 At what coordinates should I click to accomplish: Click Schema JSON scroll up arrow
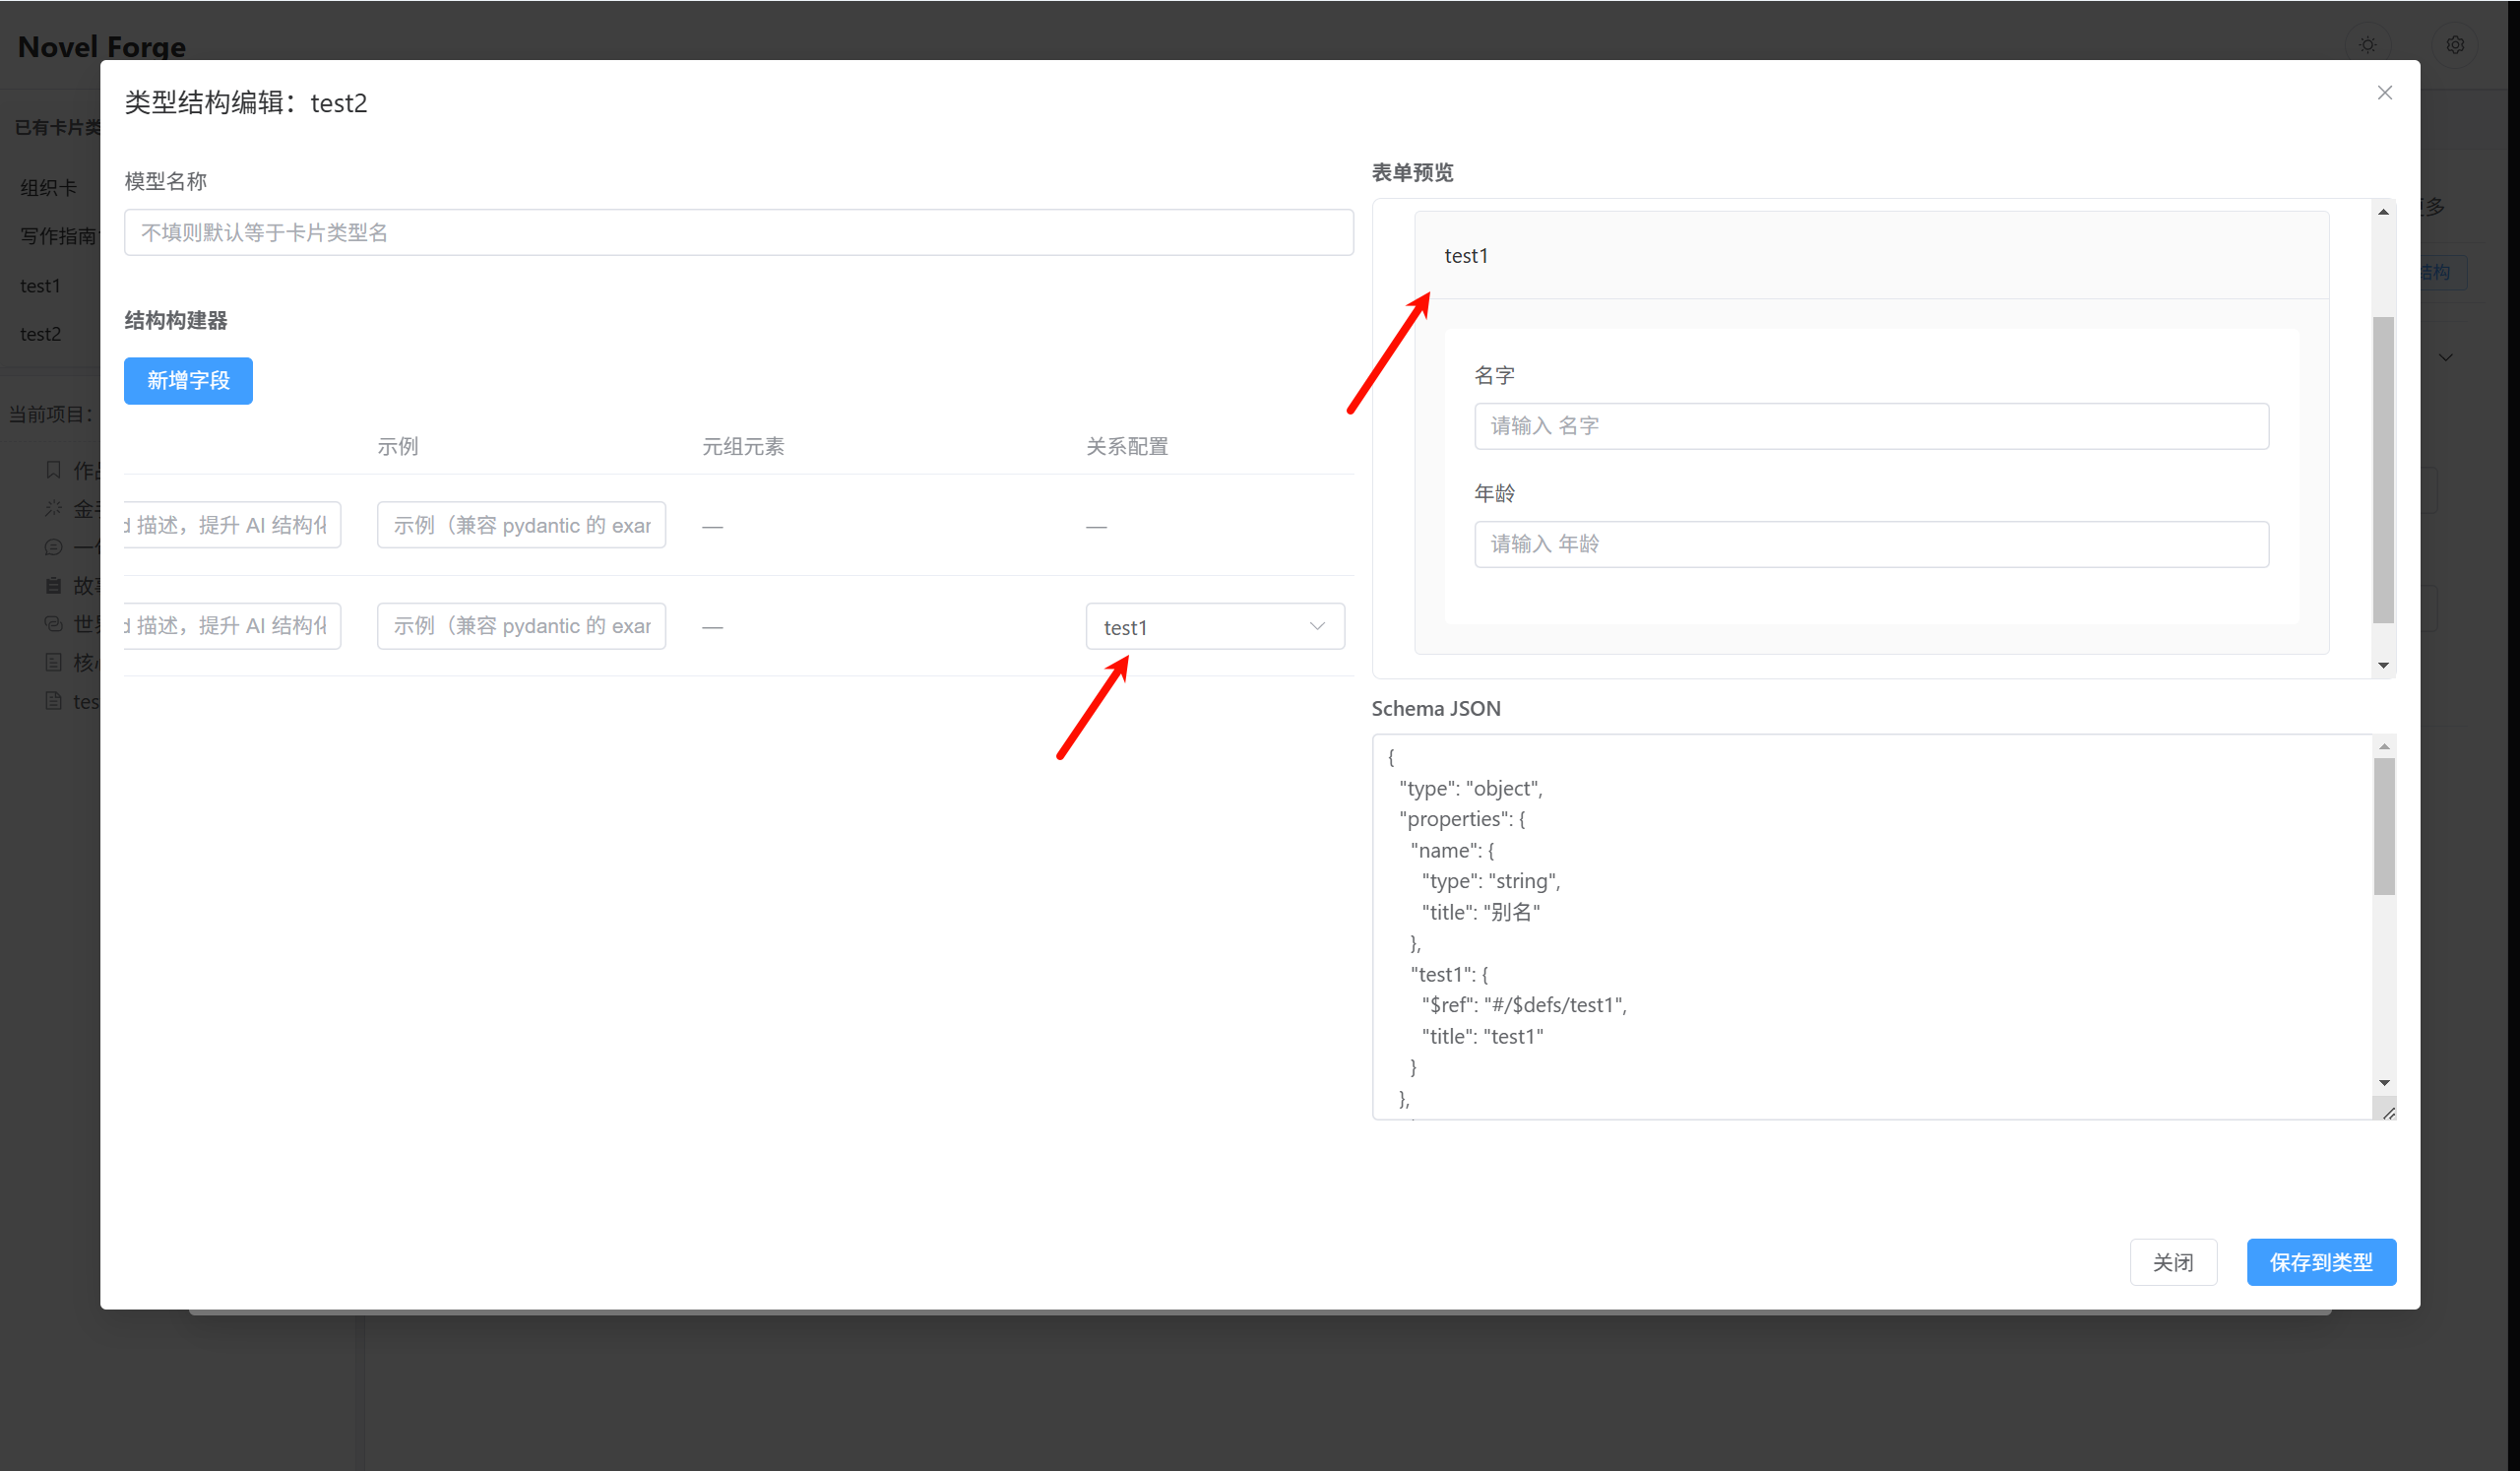[x=2384, y=746]
